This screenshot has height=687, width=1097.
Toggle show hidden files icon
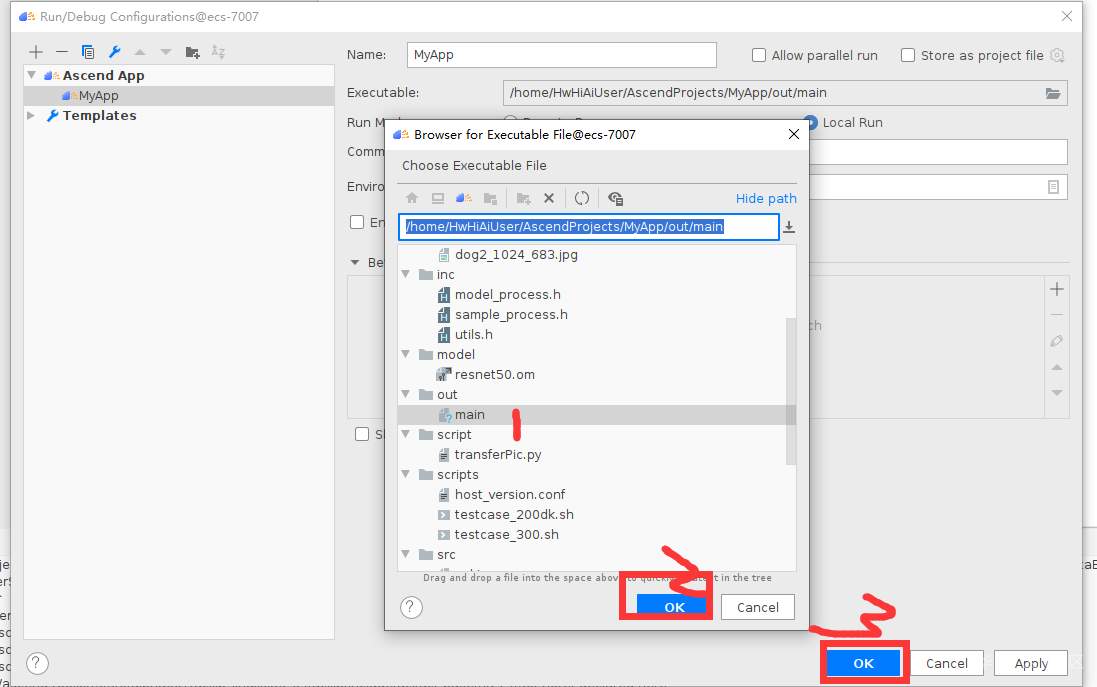[x=616, y=199]
